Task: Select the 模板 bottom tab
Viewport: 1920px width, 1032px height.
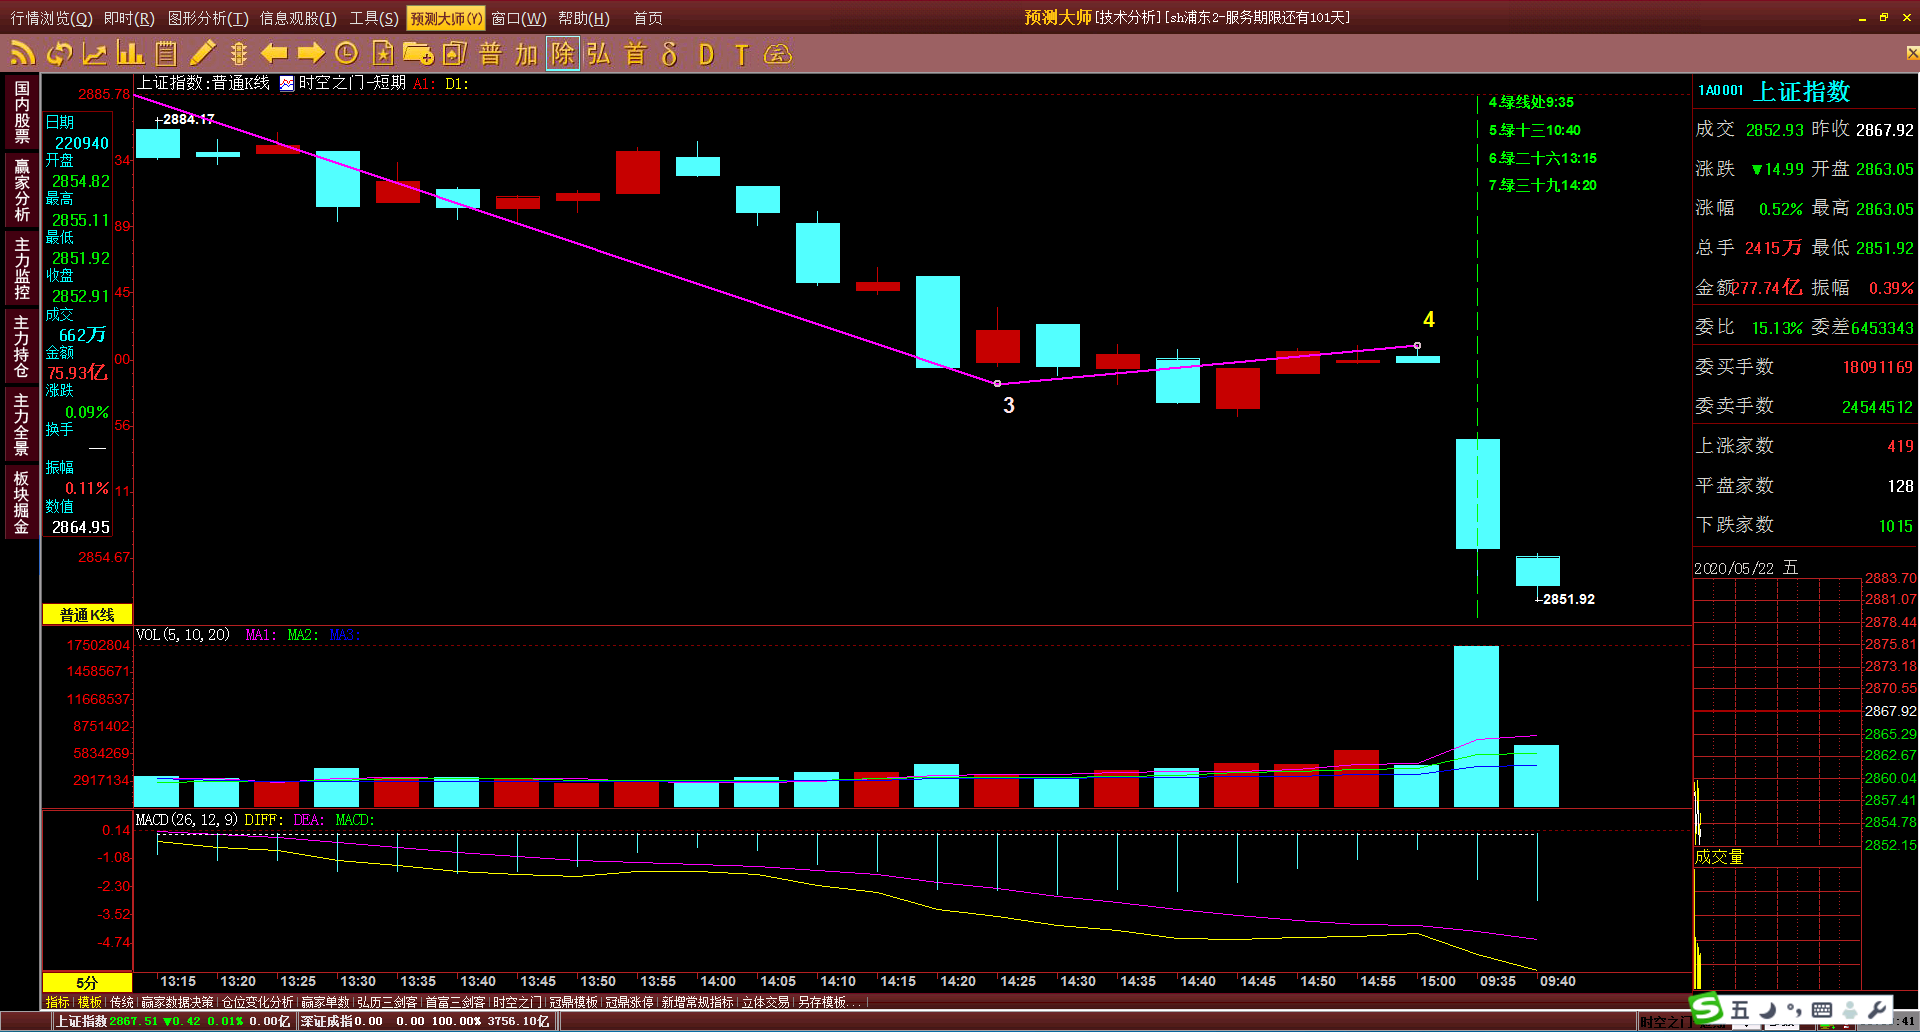Action: [90, 1002]
